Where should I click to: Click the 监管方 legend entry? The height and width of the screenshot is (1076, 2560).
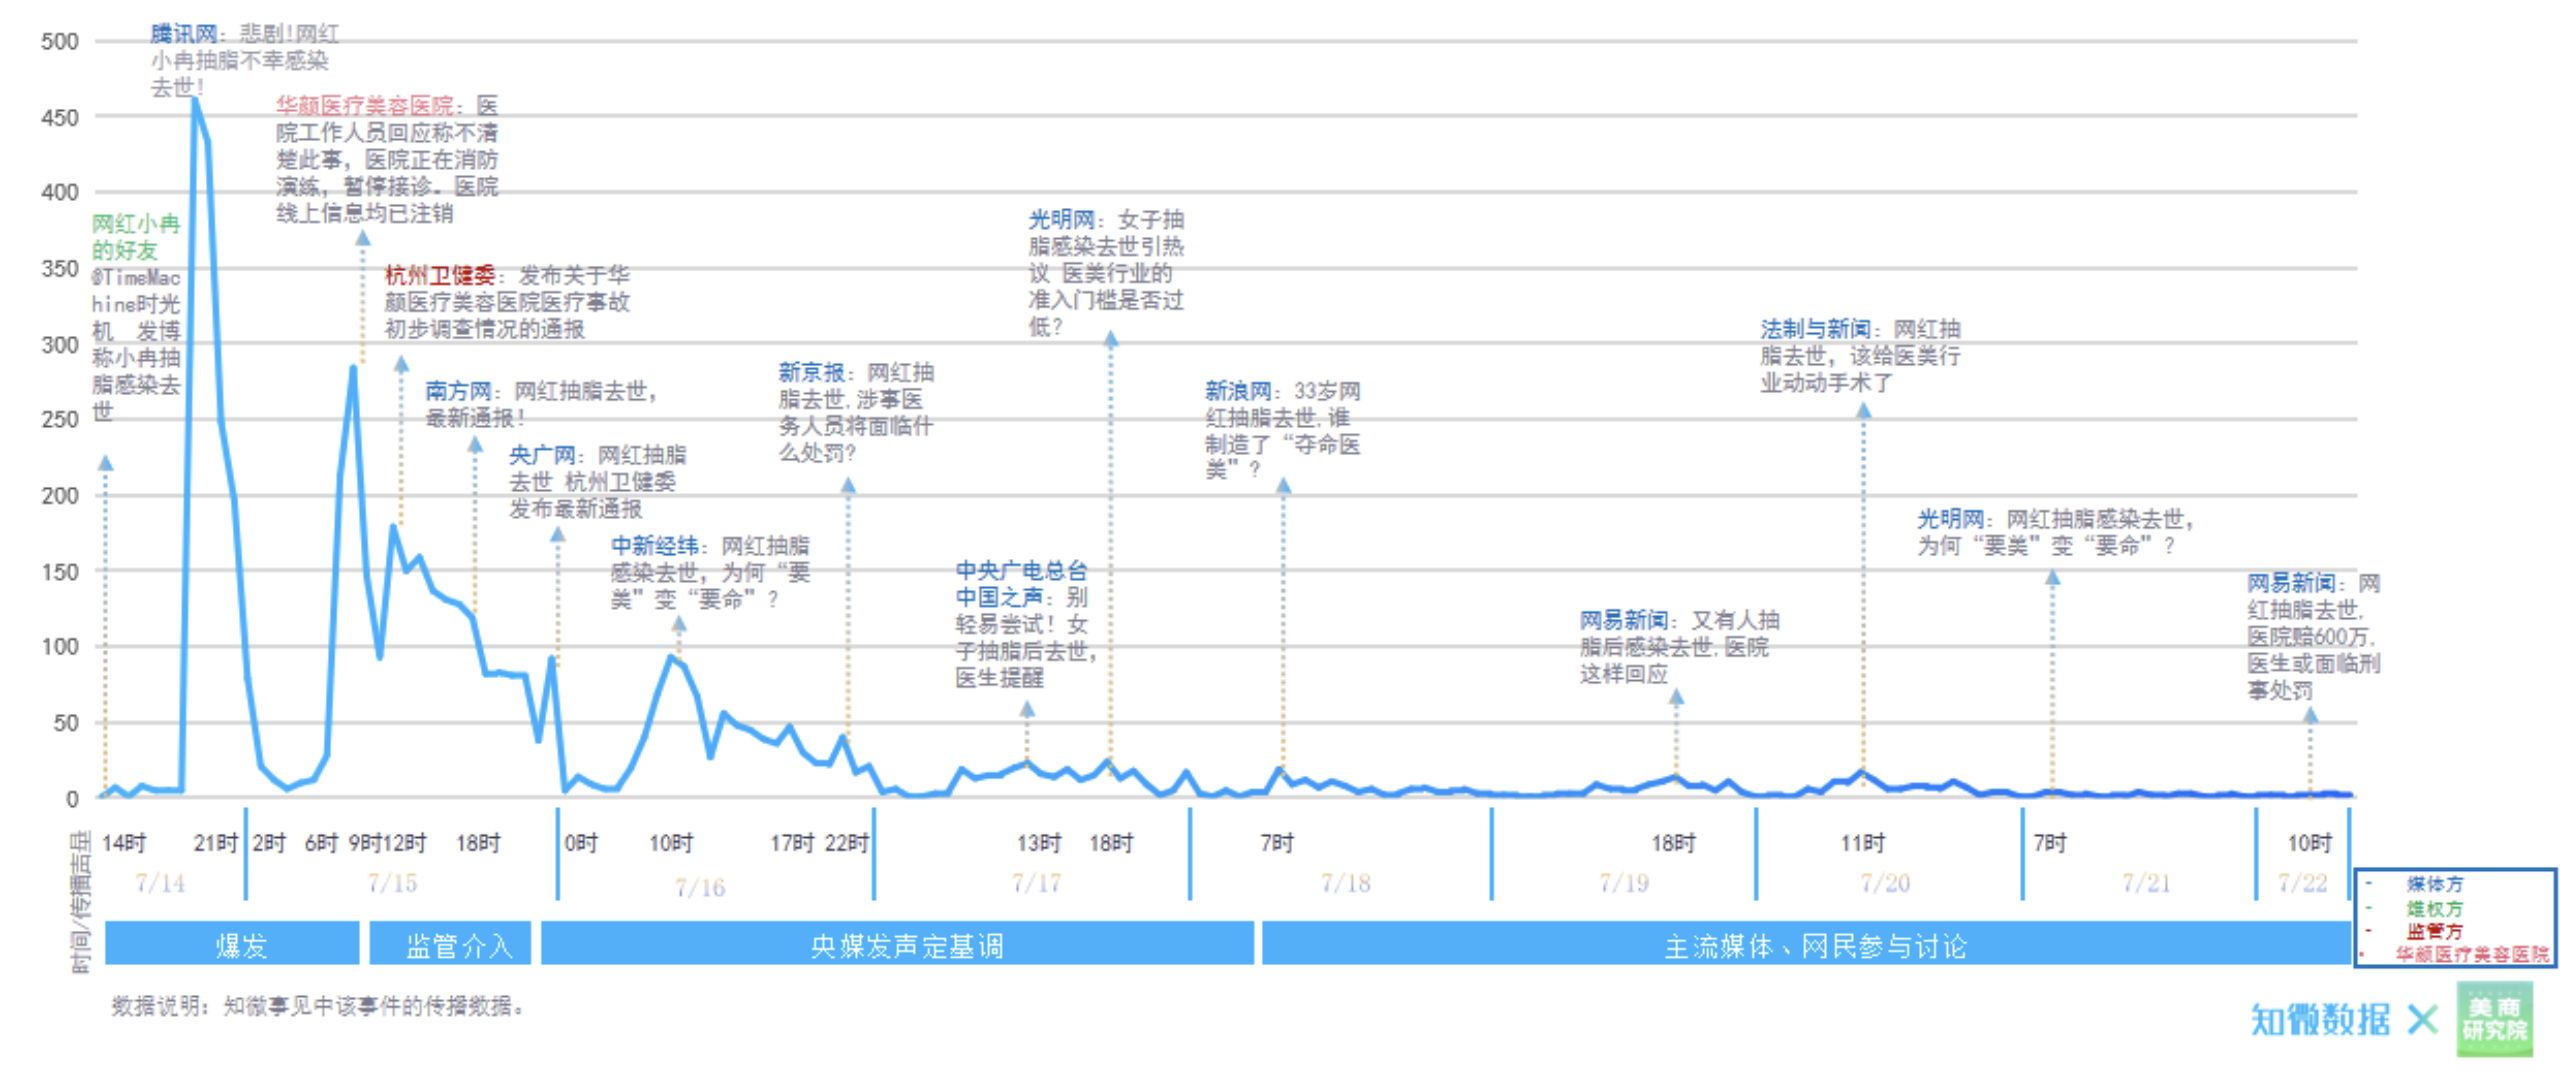[2434, 931]
